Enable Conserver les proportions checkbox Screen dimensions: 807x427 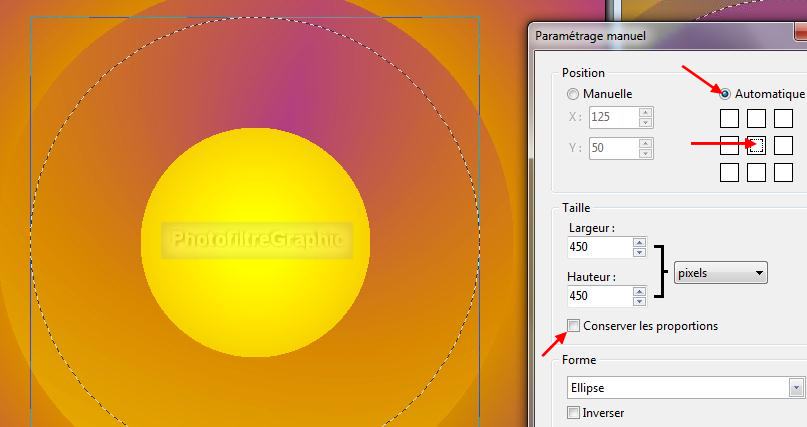point(573,326)
